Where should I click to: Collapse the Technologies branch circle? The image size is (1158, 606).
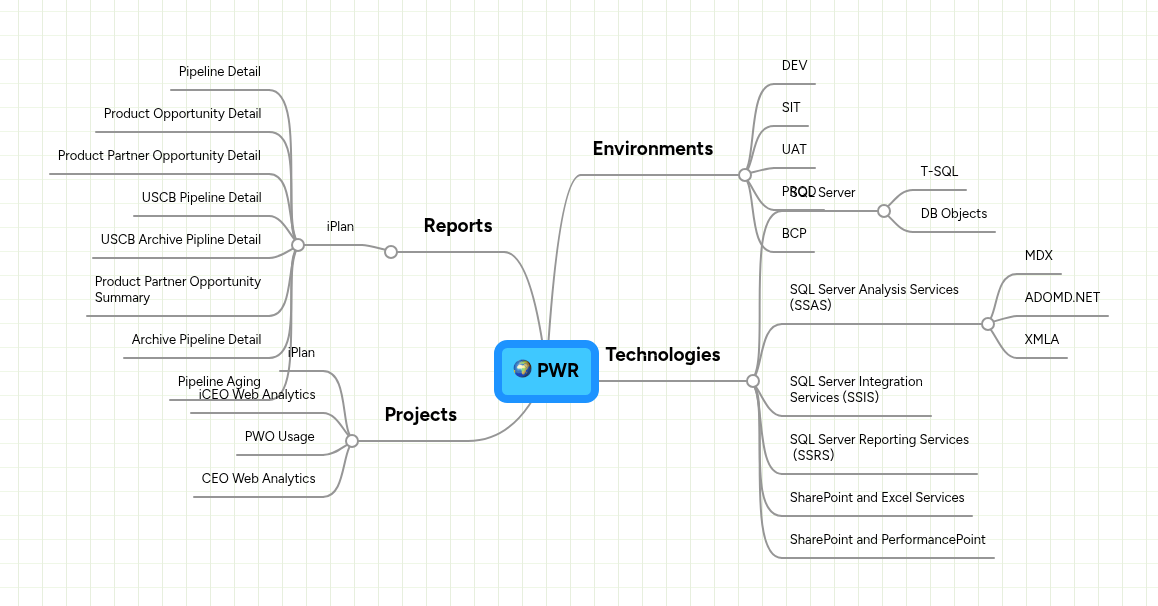[753, 381]
